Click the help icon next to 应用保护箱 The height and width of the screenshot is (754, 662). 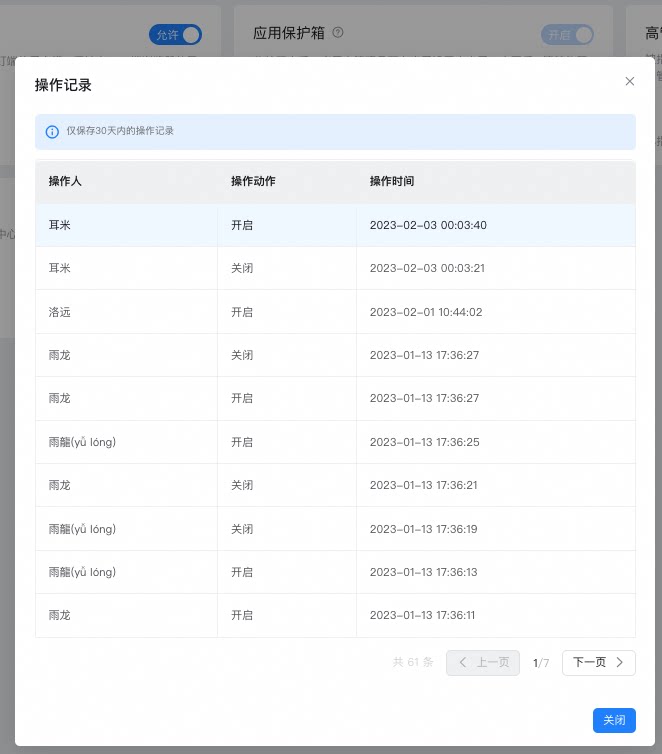(338, 32)
